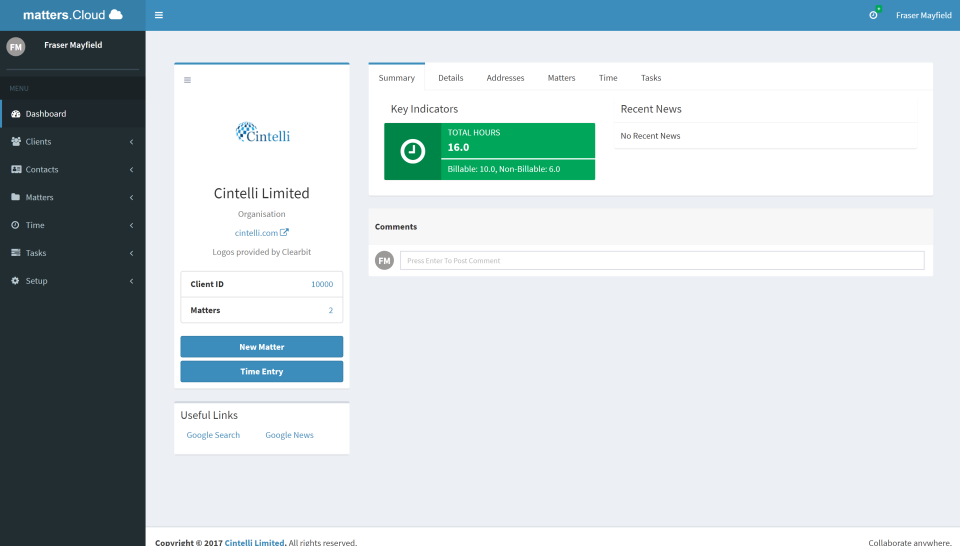Open the Google News link

click(x=289, y=435)
